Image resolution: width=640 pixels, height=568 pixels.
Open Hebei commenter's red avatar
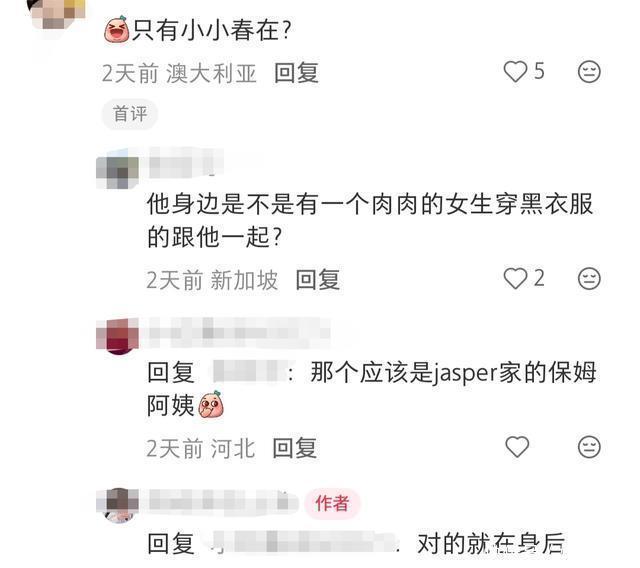coord(118,337)
